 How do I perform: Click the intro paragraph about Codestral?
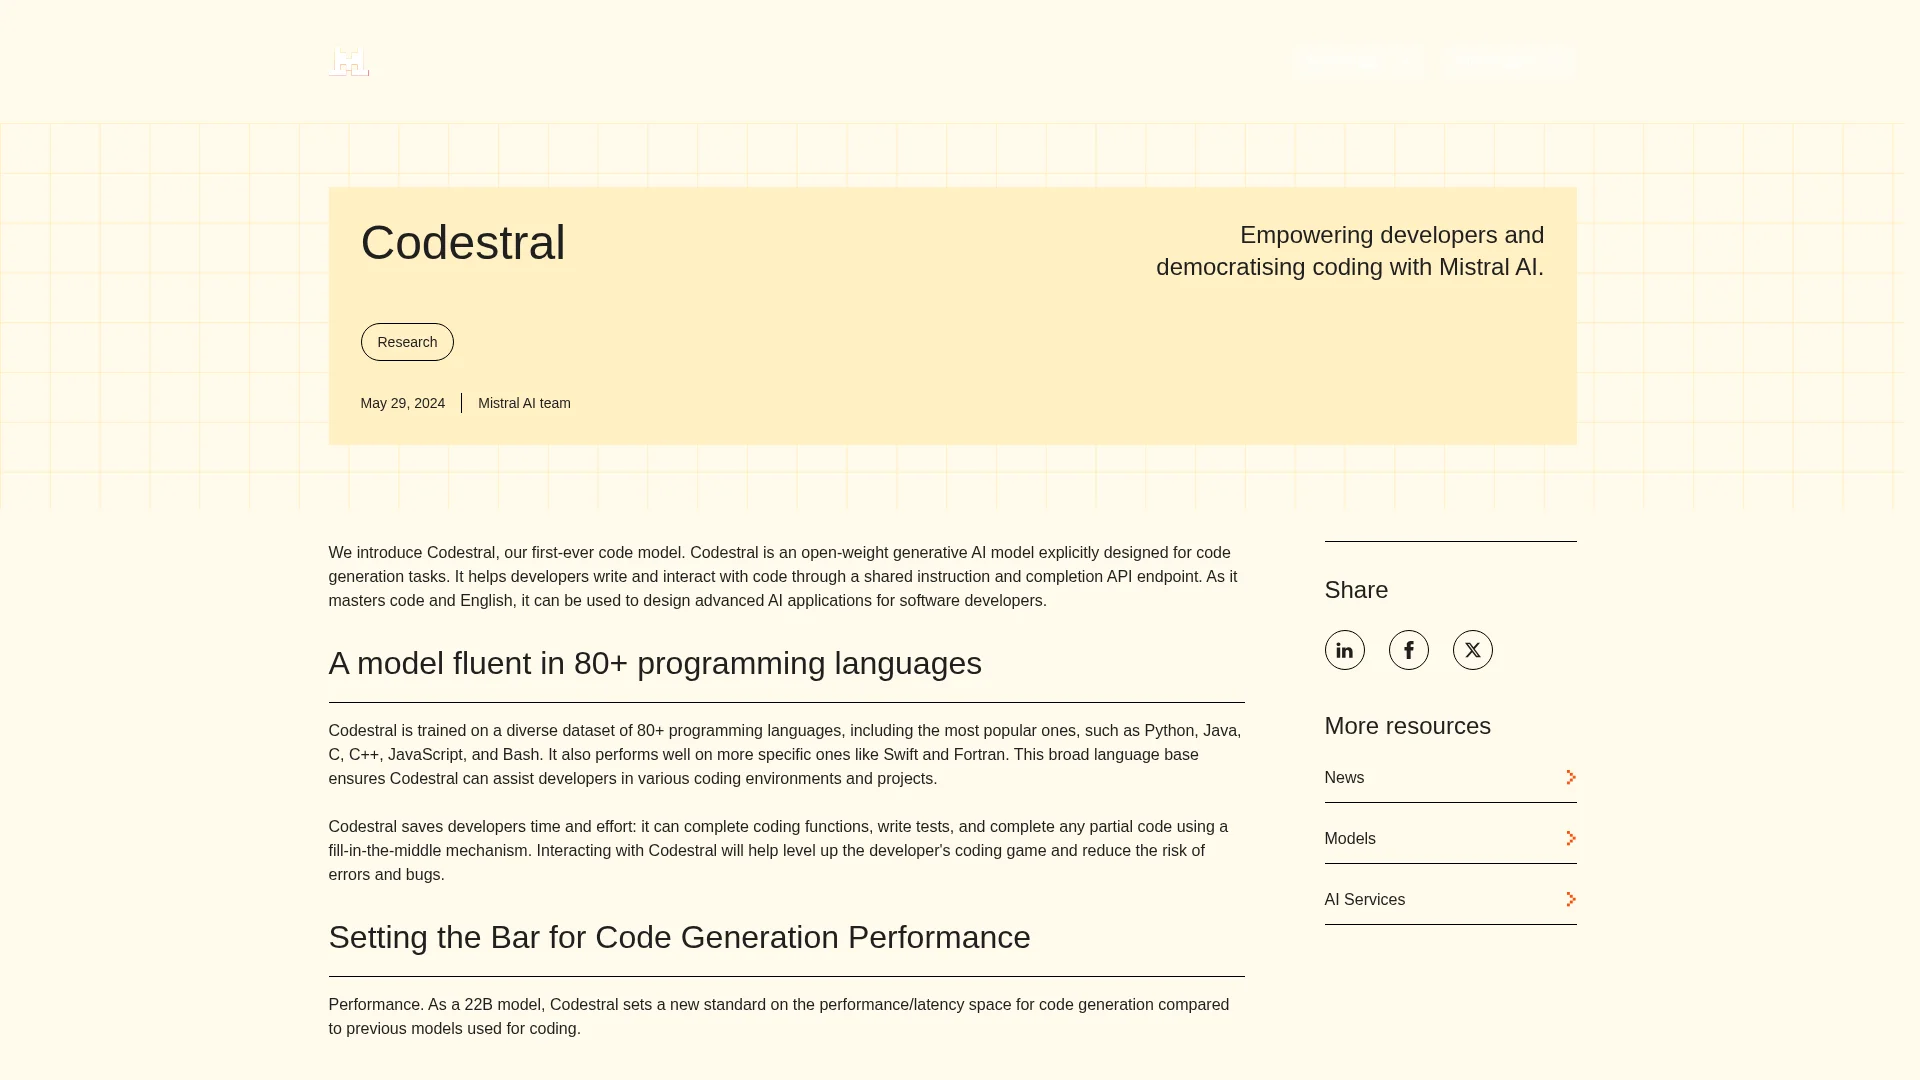786,577
